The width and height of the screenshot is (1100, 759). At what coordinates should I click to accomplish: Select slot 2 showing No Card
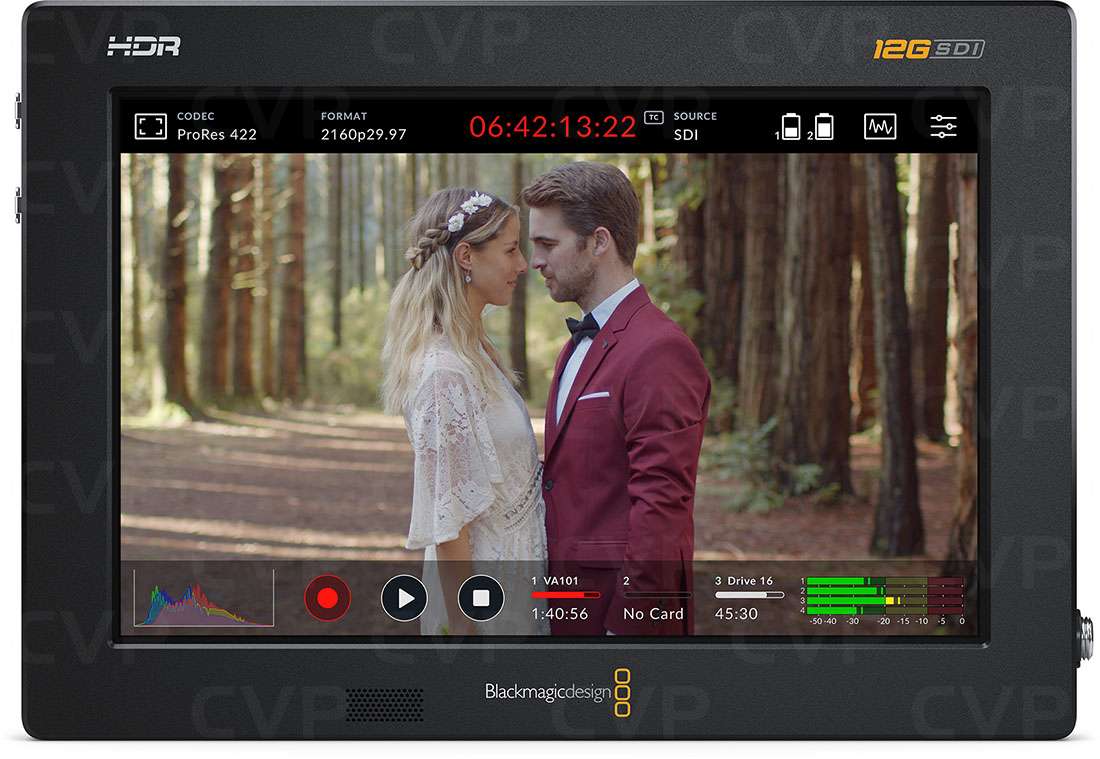pyautogui.click(x=654, y=598)
